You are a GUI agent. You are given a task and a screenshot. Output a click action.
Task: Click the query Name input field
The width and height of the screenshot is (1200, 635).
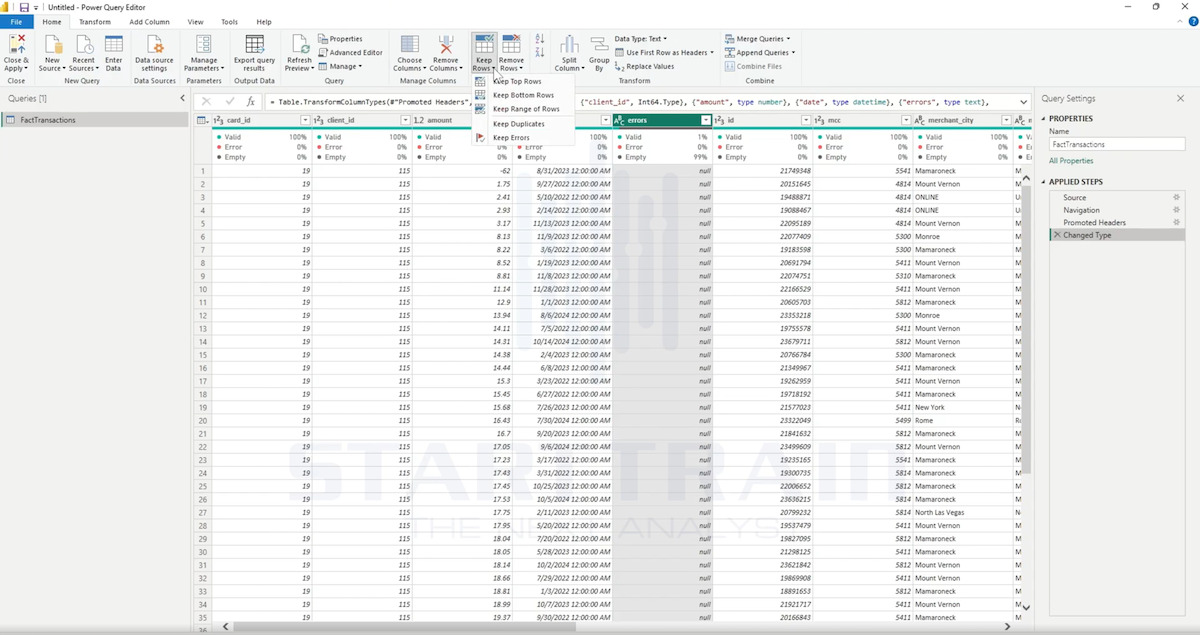coord(1117,145)
